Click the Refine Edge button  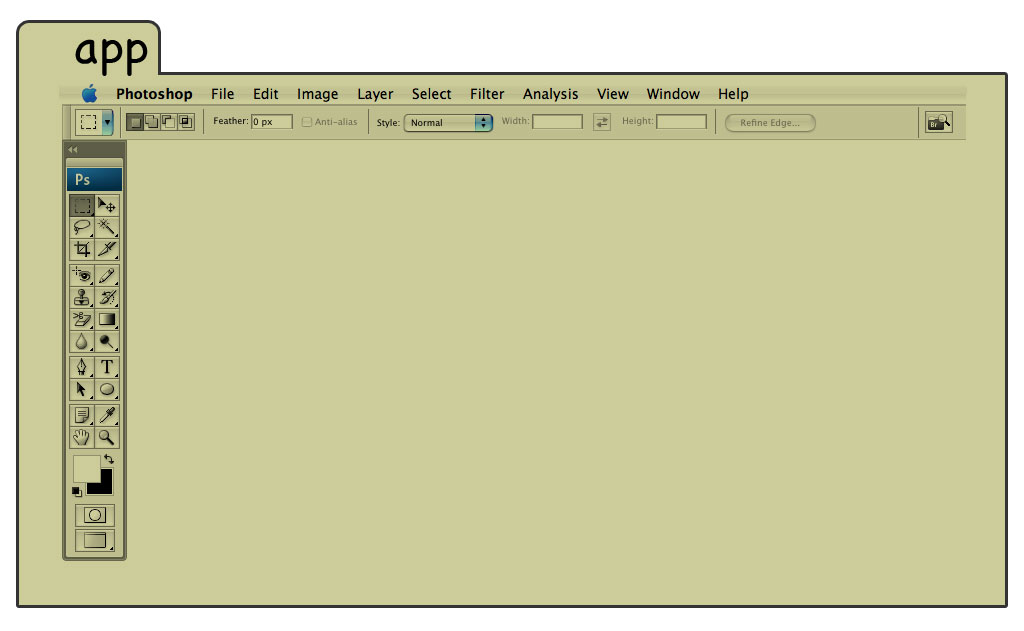(x=770, y=123)
